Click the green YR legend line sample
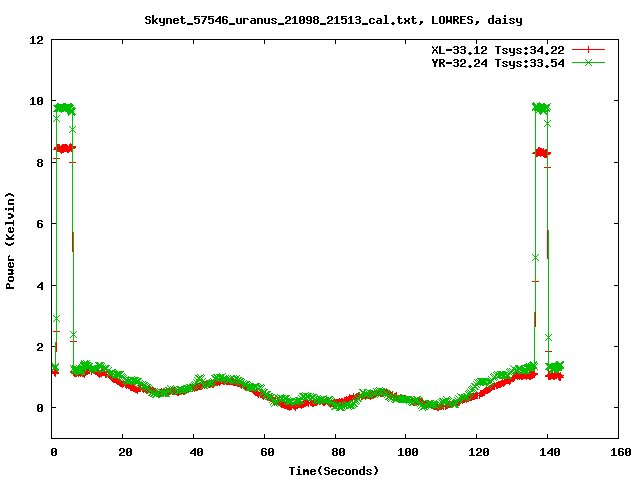 [588, 62]
